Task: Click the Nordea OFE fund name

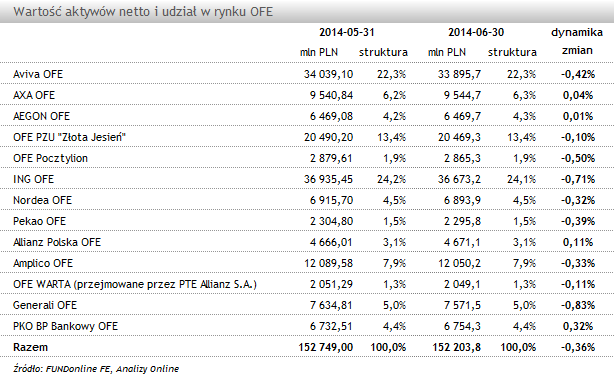Action: click(42, 200)
